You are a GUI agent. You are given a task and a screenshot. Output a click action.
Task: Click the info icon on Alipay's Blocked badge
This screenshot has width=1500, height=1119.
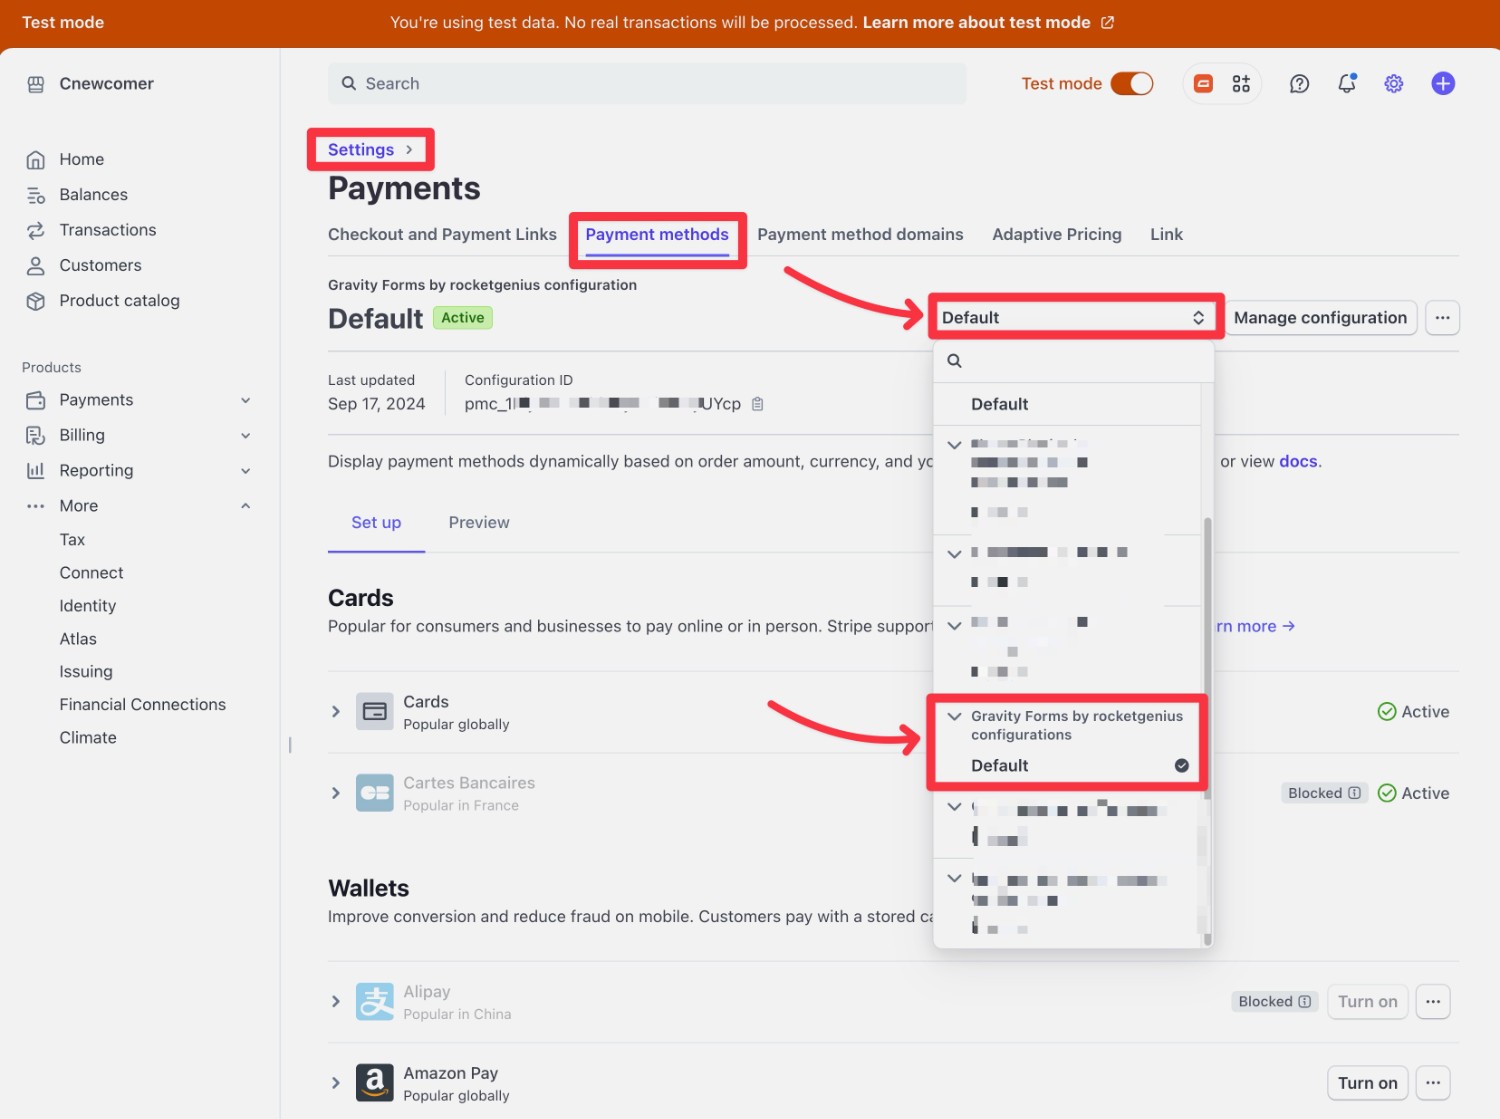(x=1304, y=1001)
